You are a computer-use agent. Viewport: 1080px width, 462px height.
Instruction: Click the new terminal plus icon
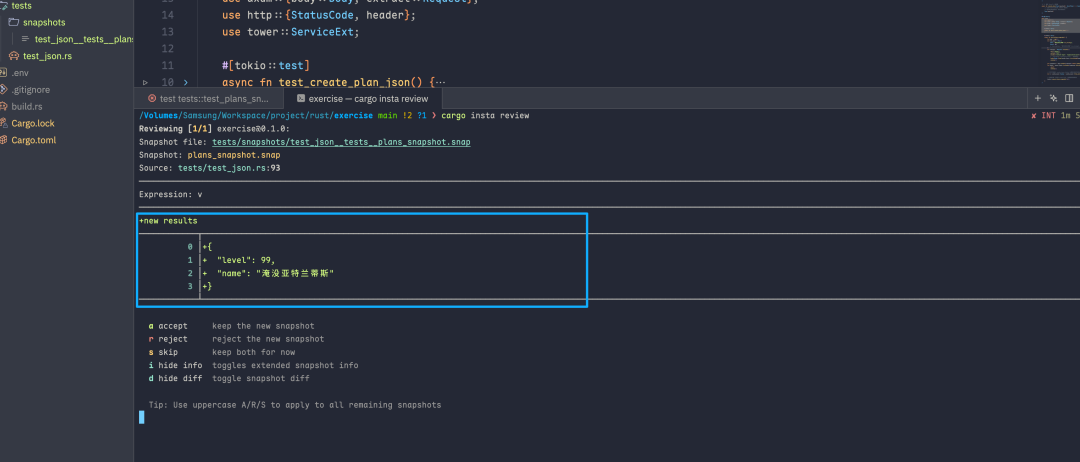(1037, 98)
